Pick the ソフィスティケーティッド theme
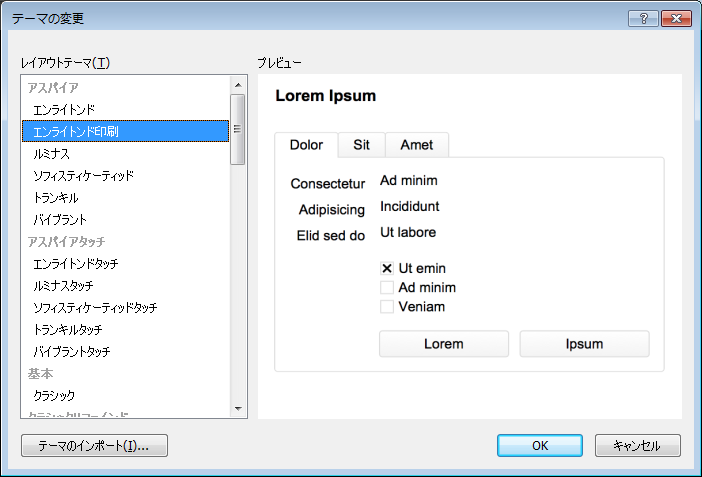Screen dimensions: 702x477 coord(125,176)
